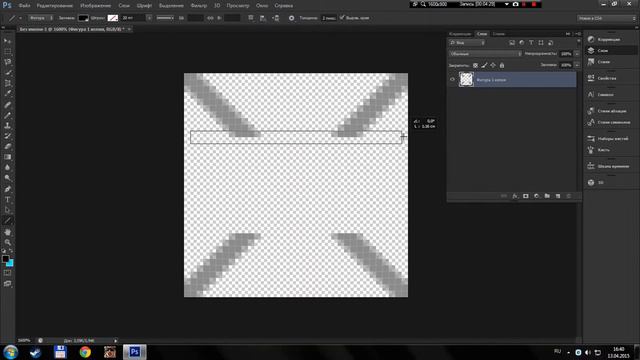Select the Quick Selection tool
Screen dimensions: 640x360
(7, 73)
